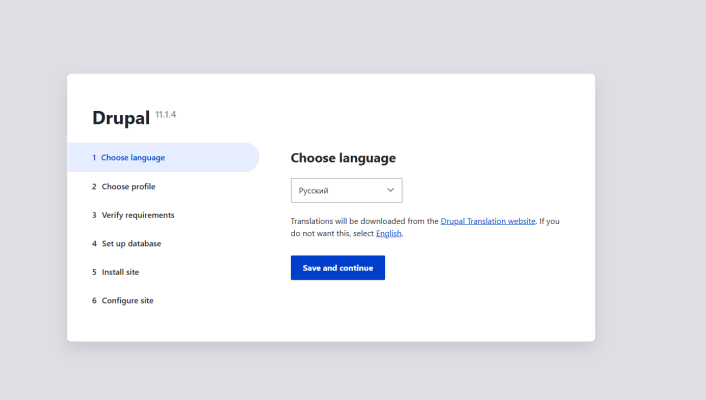
Task: Click the Drupal title heading
Action: tap(120, 118)
